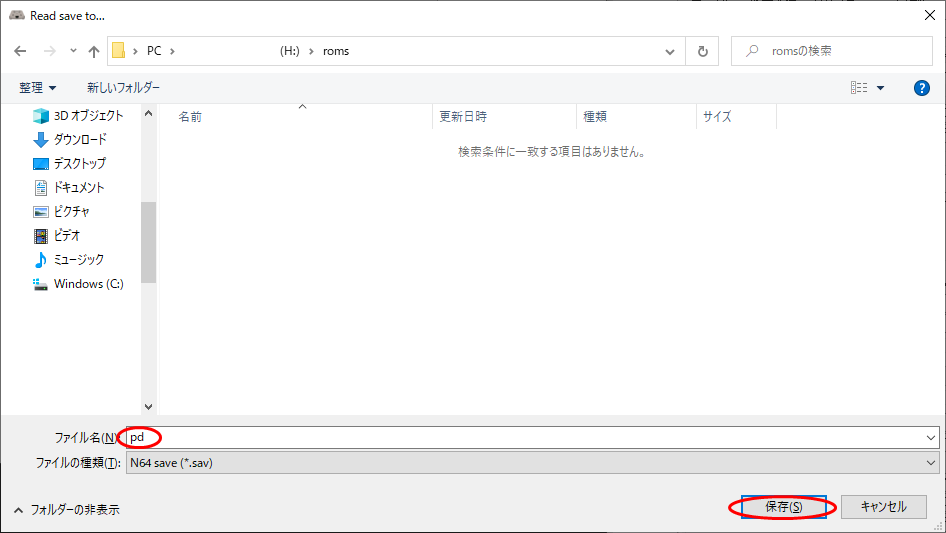Open address bar history dropdown
Image resolution: width=946 pixels, height=533 pixels.
(670, 52)
